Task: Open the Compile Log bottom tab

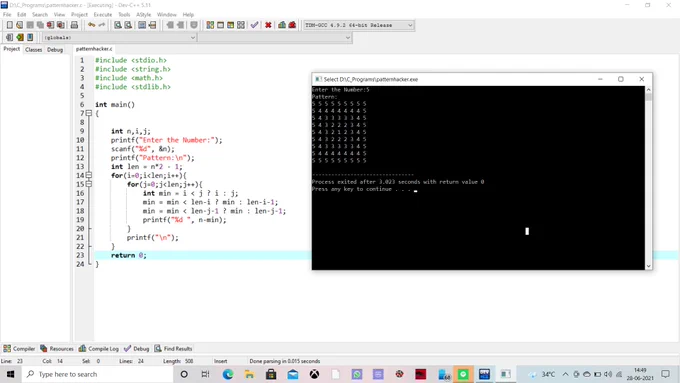Action: 99,348
